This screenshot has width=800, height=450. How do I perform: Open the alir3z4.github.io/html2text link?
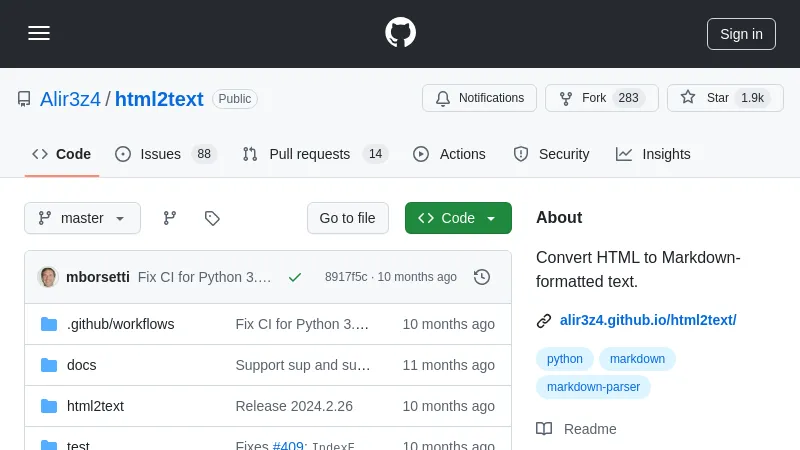click(x=647, y=320)
